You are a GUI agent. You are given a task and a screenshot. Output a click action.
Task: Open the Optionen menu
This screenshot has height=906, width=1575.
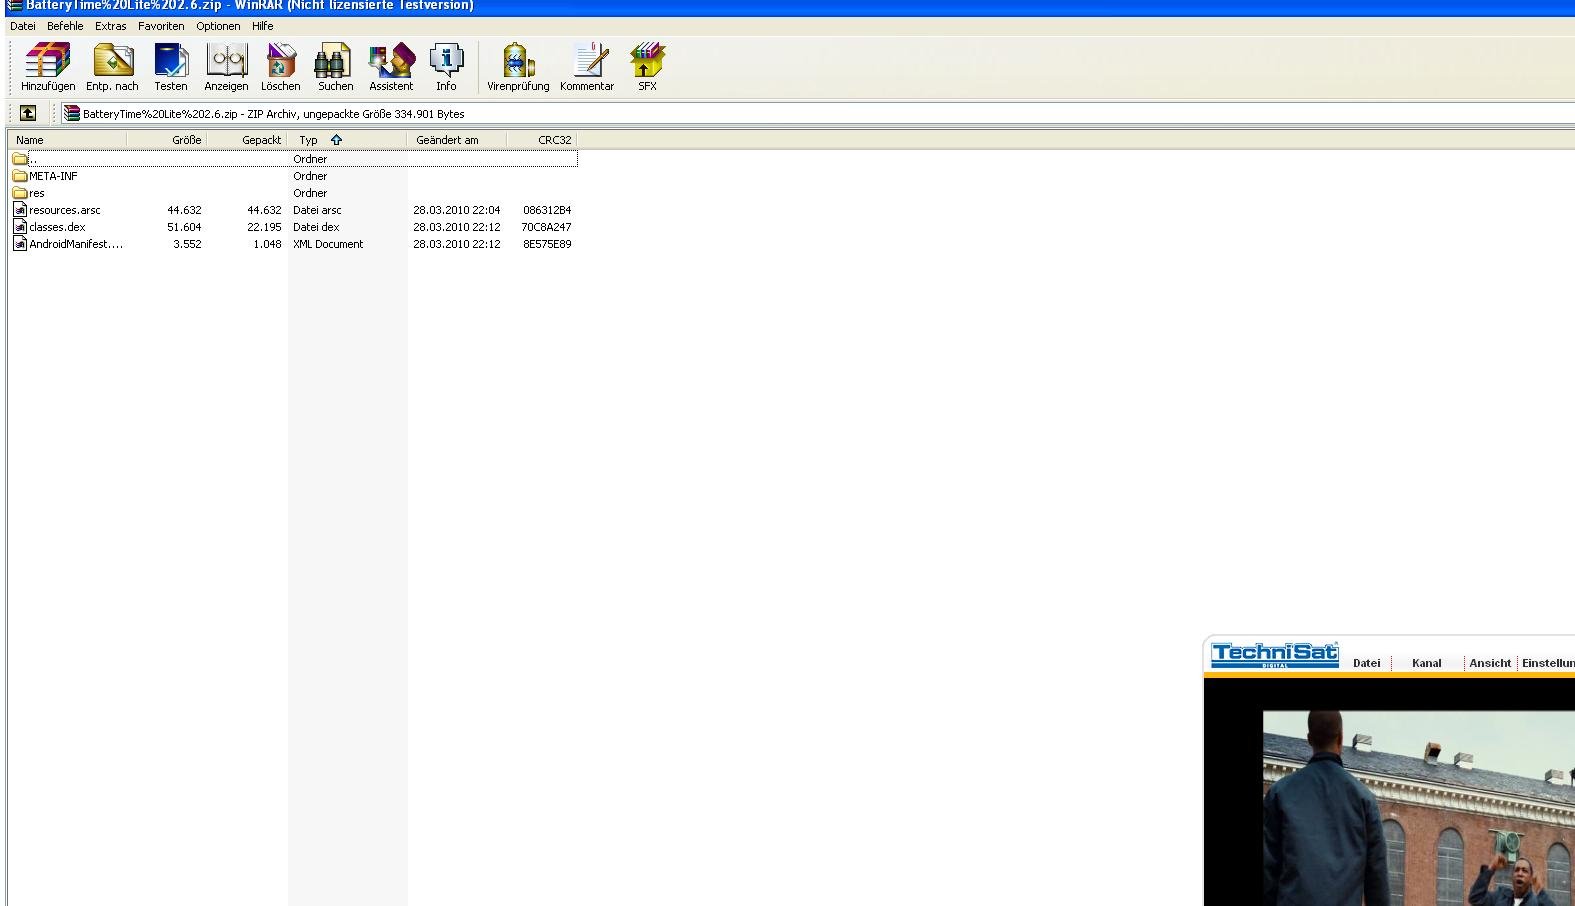tap(218, 26)
